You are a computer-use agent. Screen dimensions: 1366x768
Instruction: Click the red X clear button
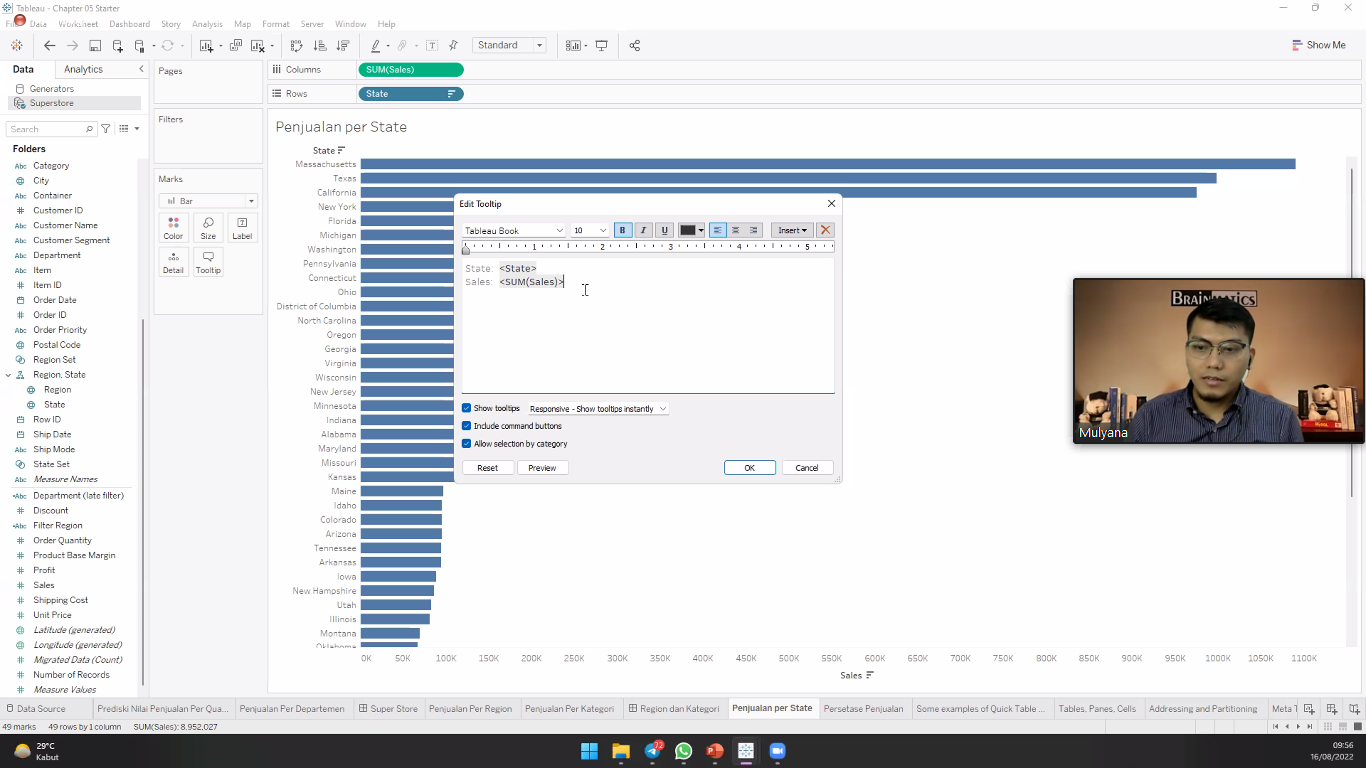[x=825, y=230]
